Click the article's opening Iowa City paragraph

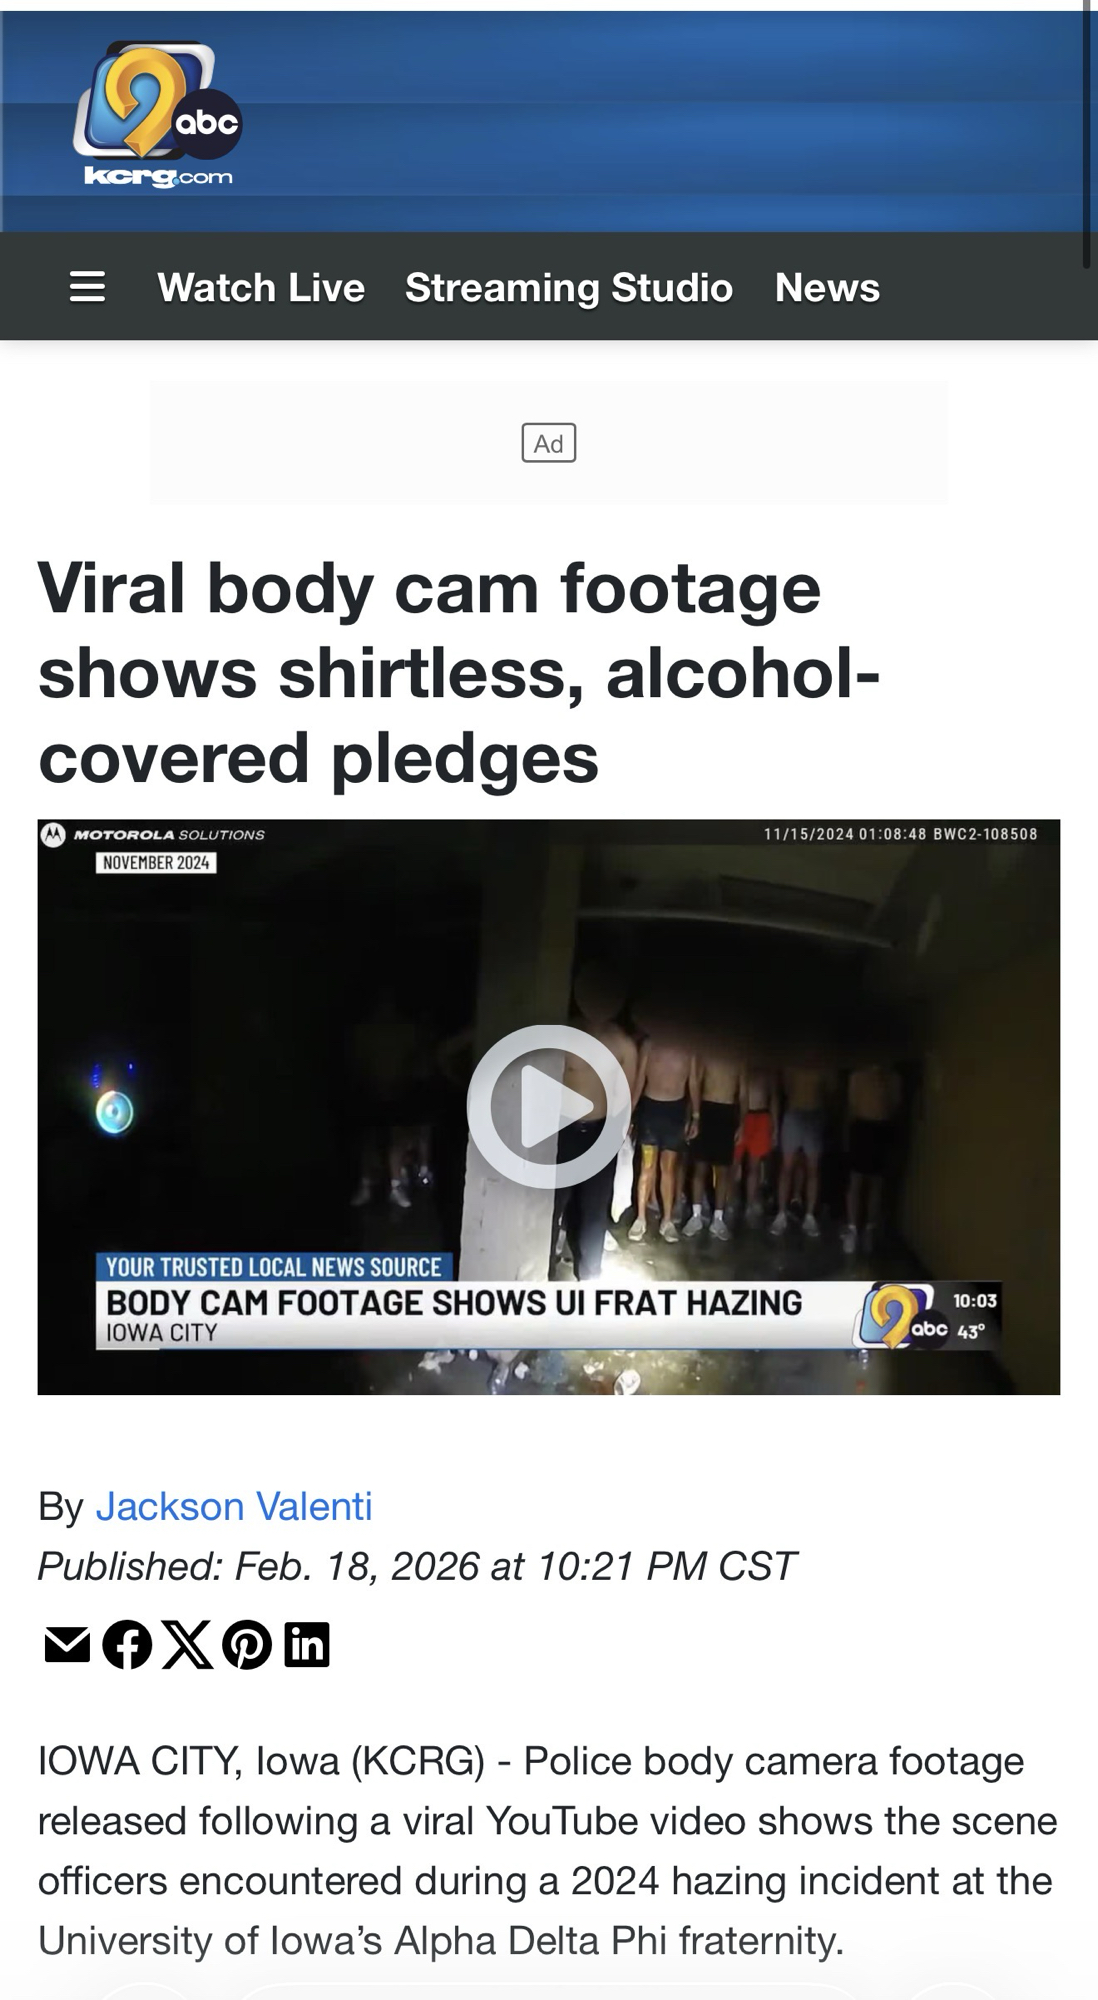pyautogui.click(x=548, y=1850)
